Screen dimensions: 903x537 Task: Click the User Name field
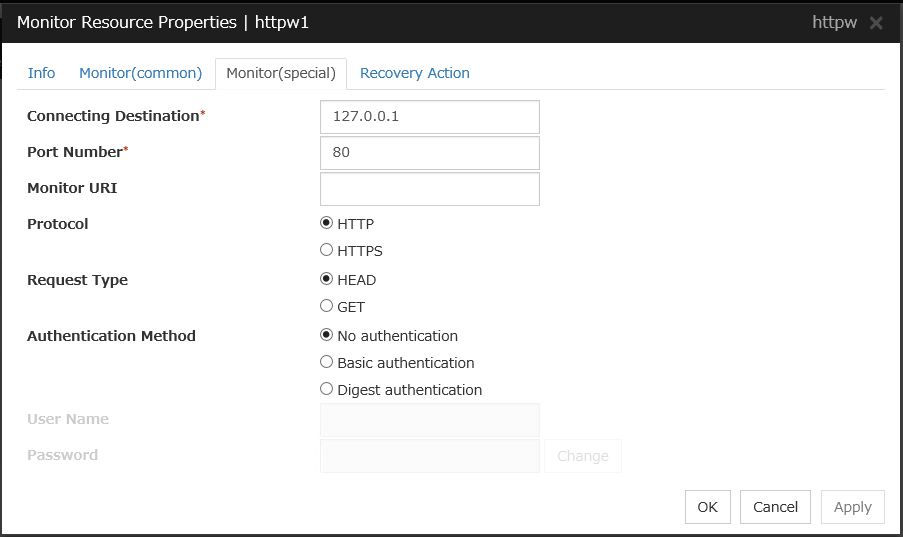429,420
